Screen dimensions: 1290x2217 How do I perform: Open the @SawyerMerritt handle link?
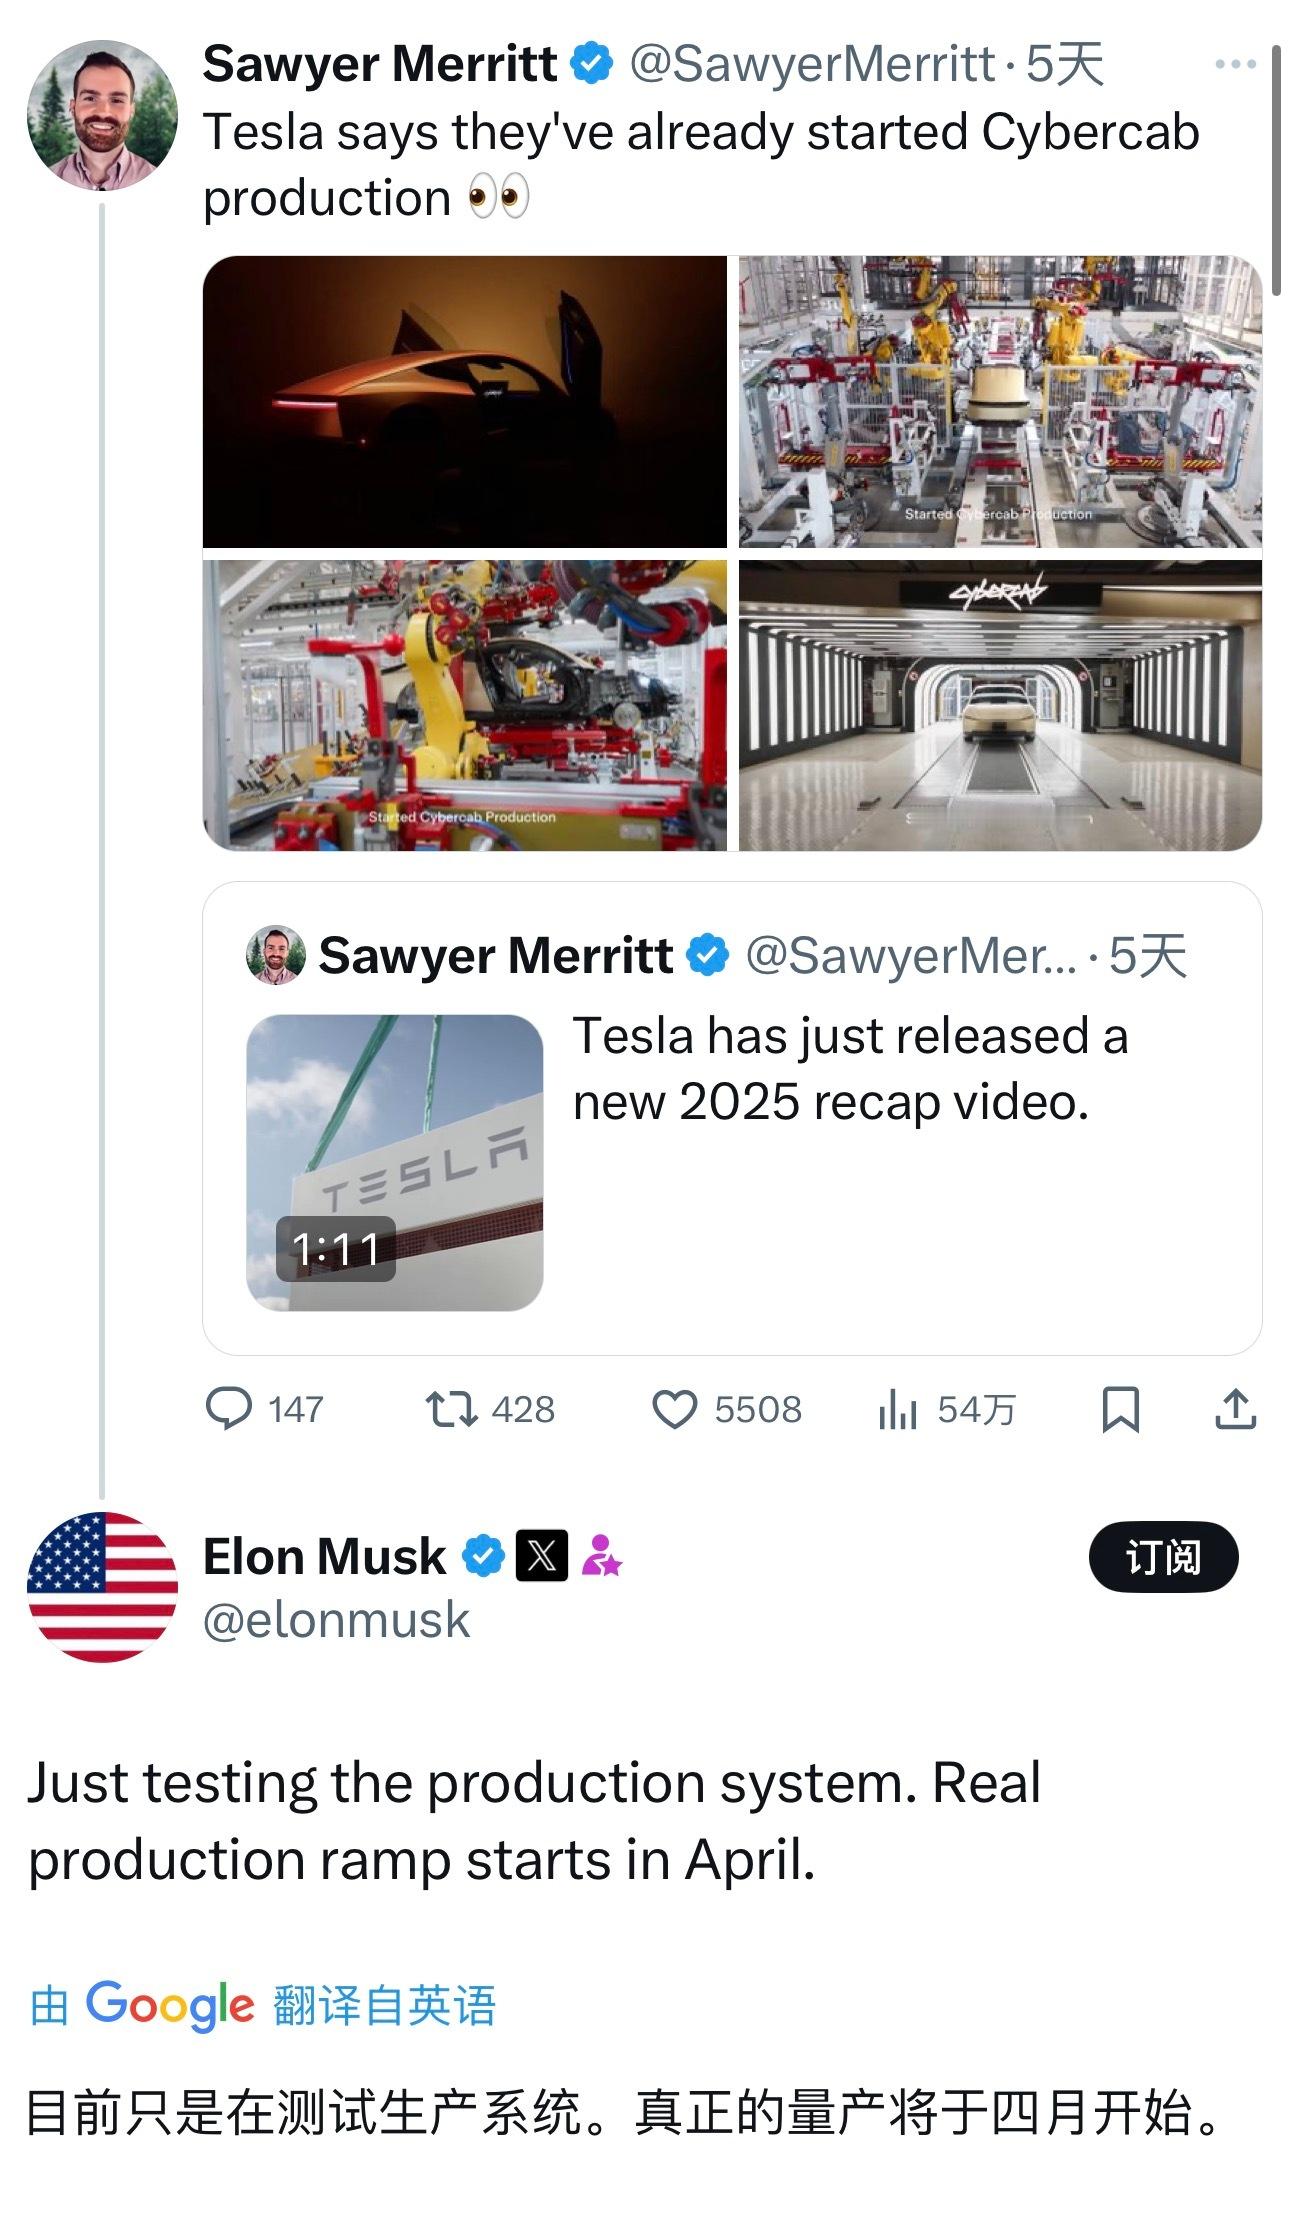812,65
